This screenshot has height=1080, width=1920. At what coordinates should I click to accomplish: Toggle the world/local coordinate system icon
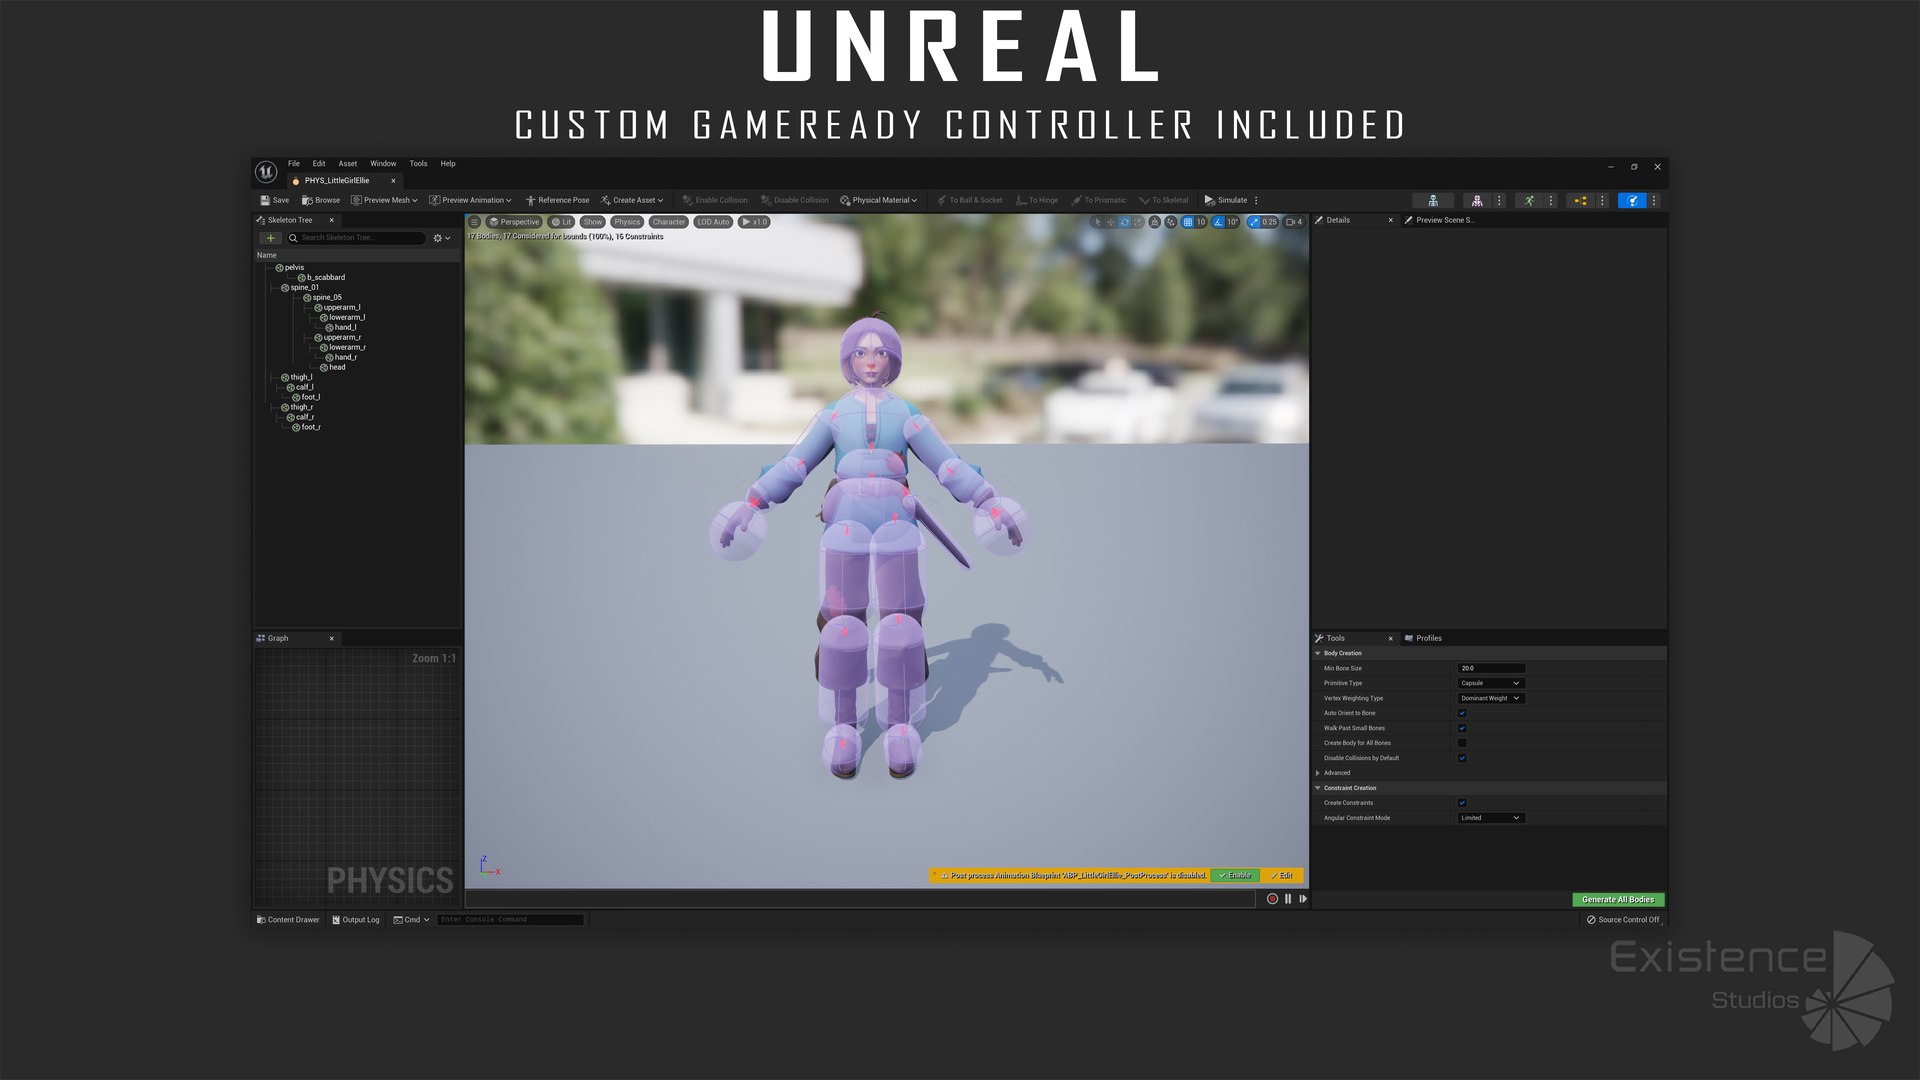(x=1154, y=222)
